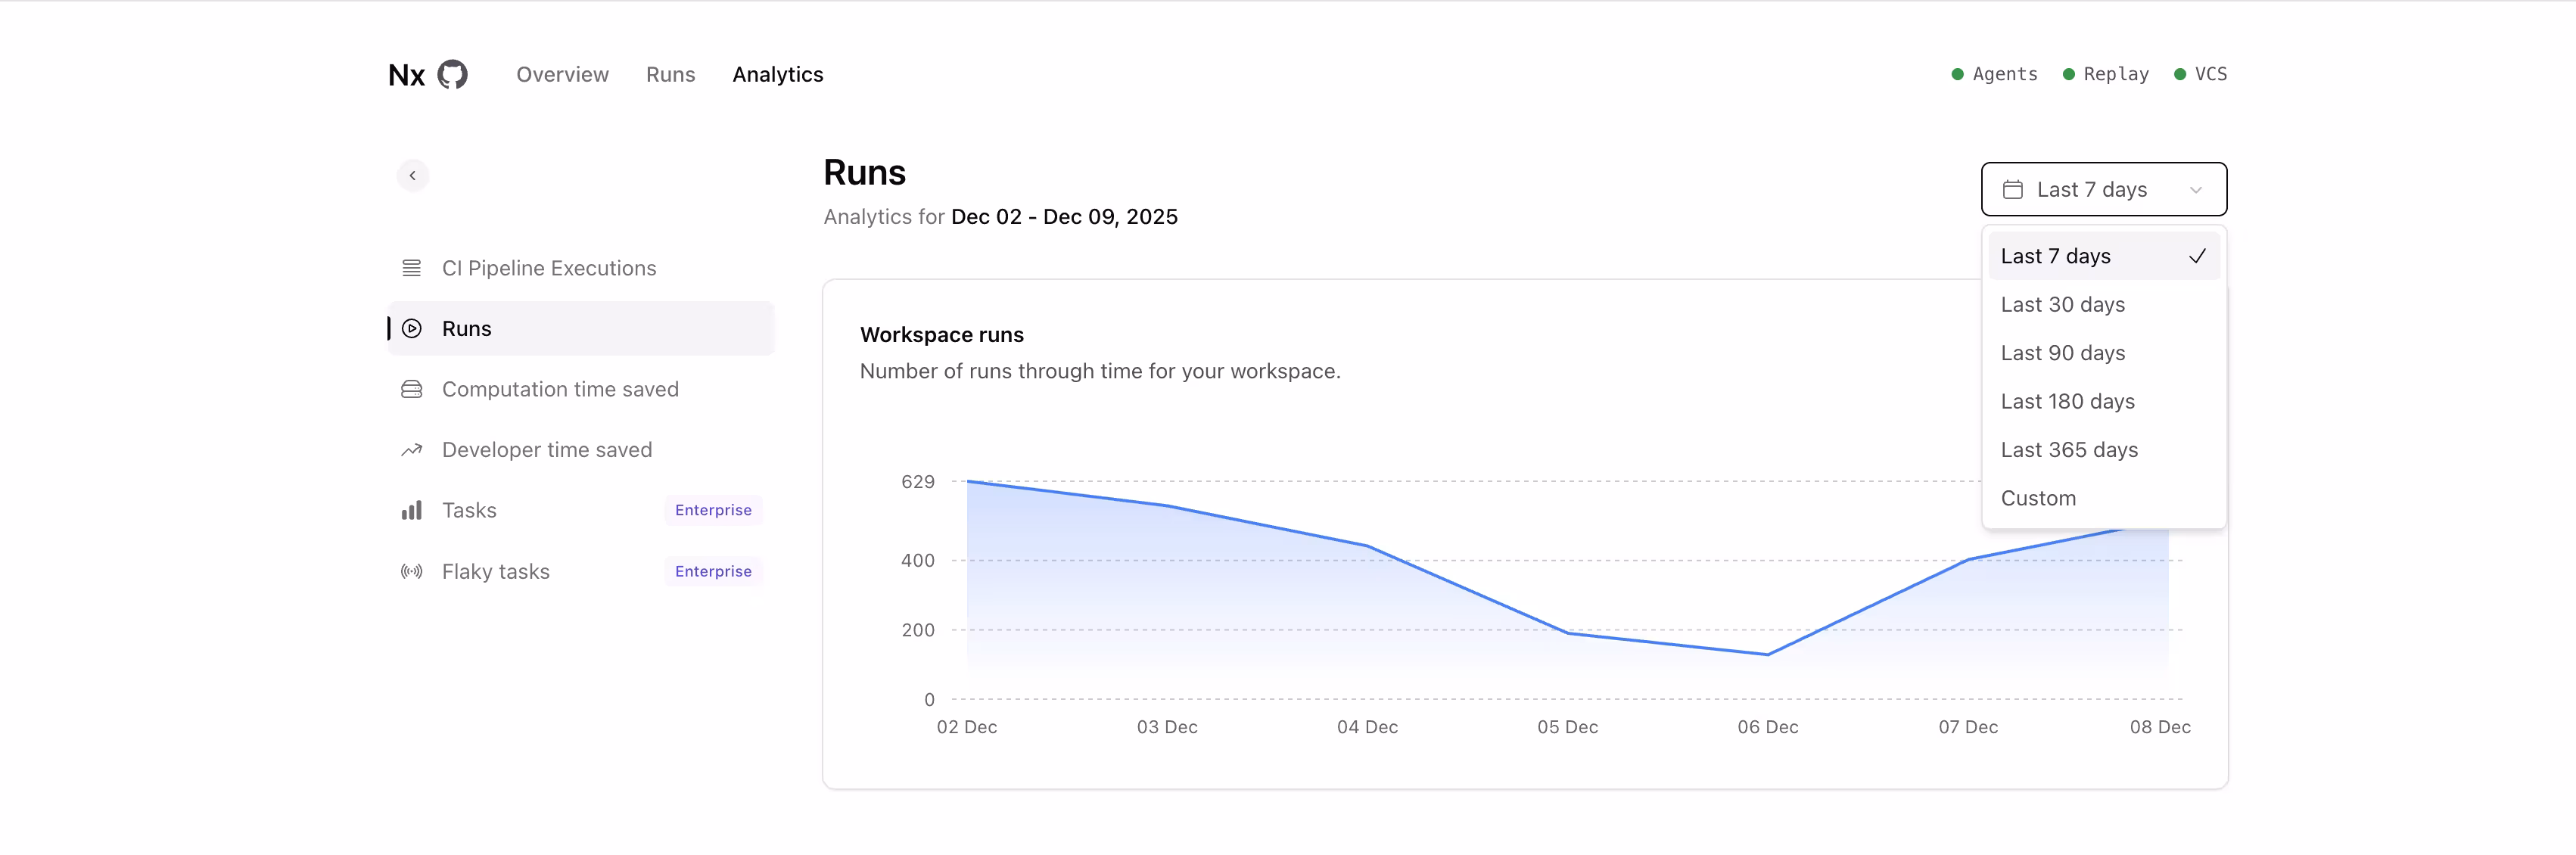Click the Flaky tasks broadcast icon

point(411,571)
